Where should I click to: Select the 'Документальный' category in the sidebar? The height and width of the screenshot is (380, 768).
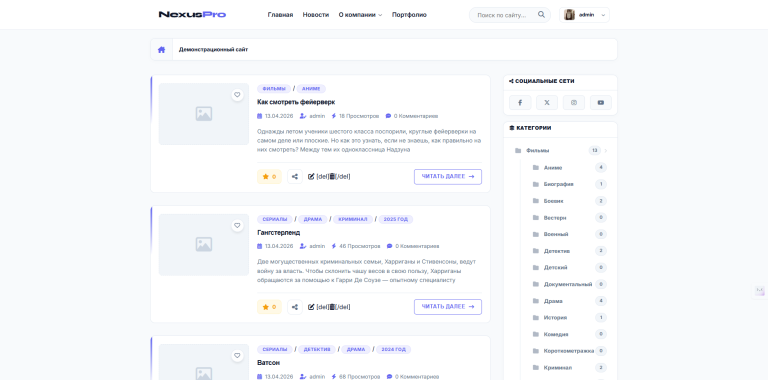pyautogui.click(x=568, y=284)
